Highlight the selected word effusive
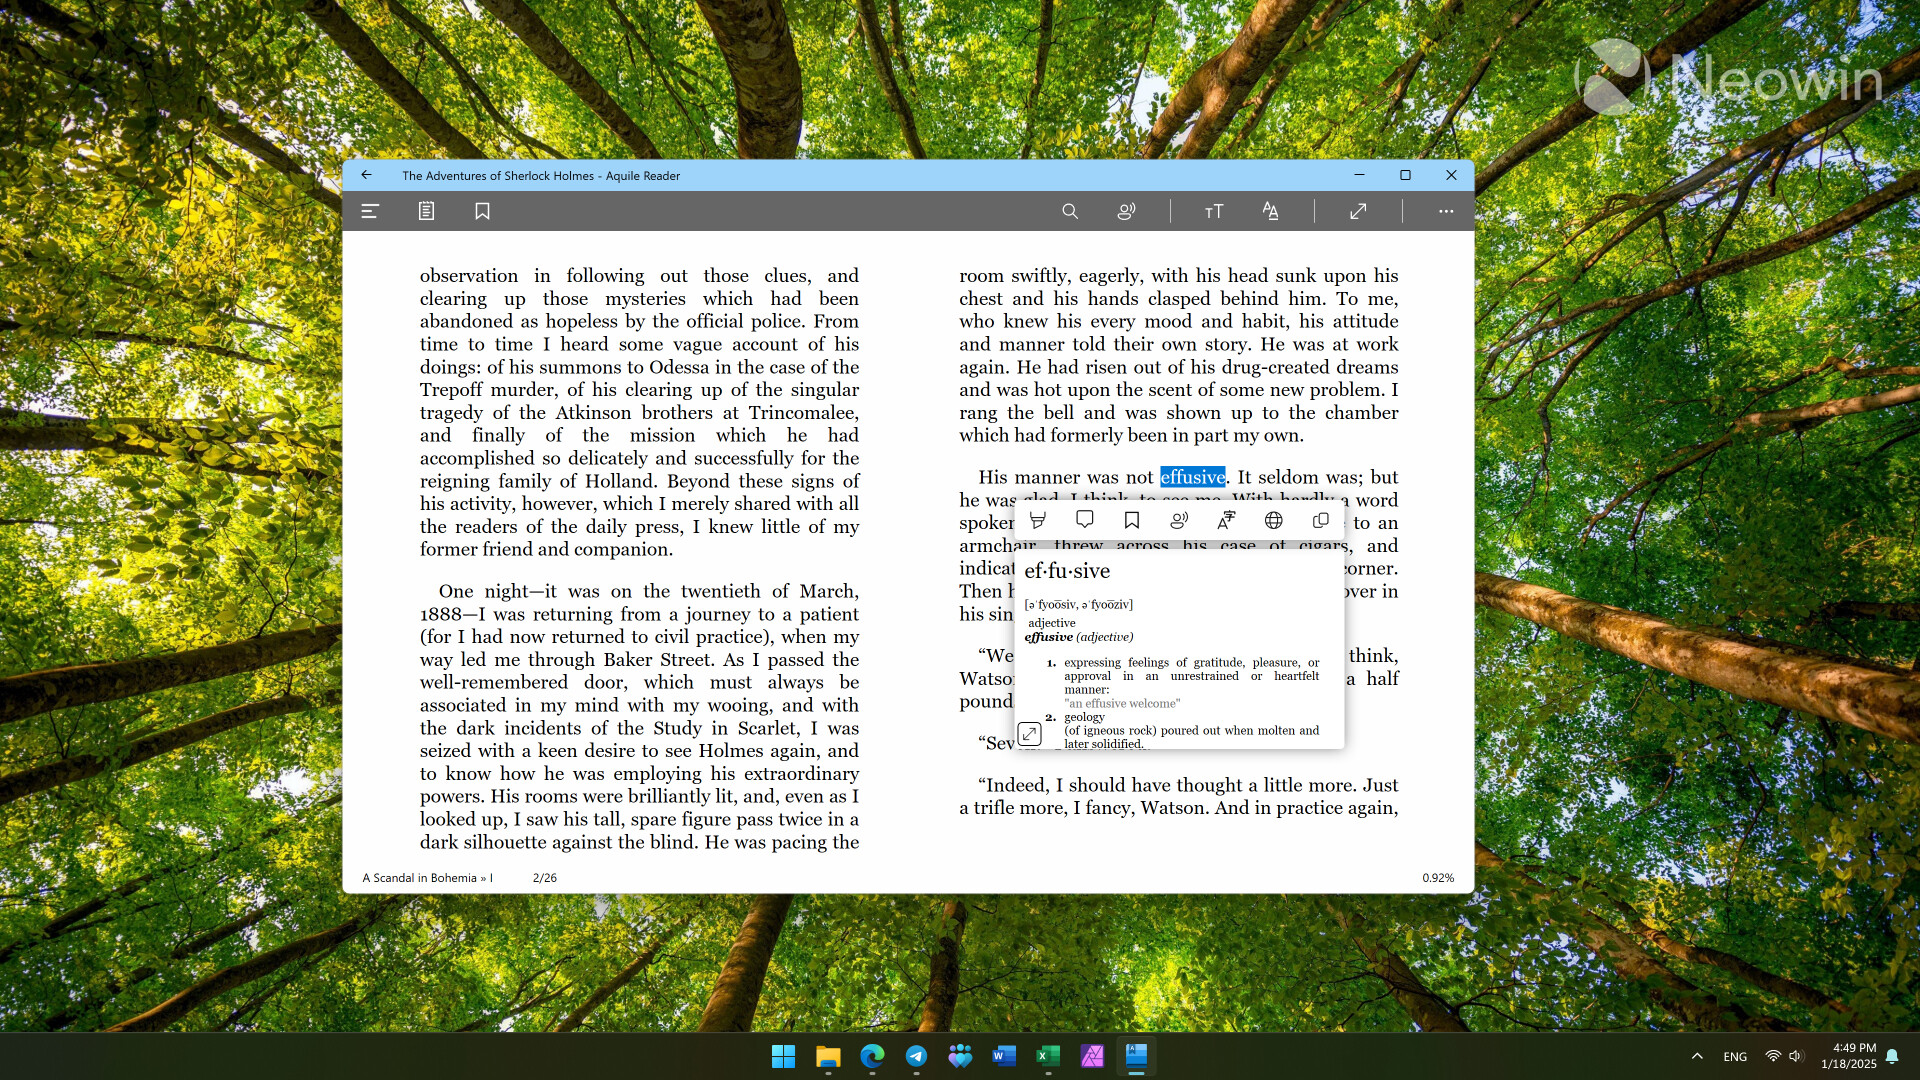Image resolution: width=1920 pixels, height=1080 pixels. coord(1038,520)
